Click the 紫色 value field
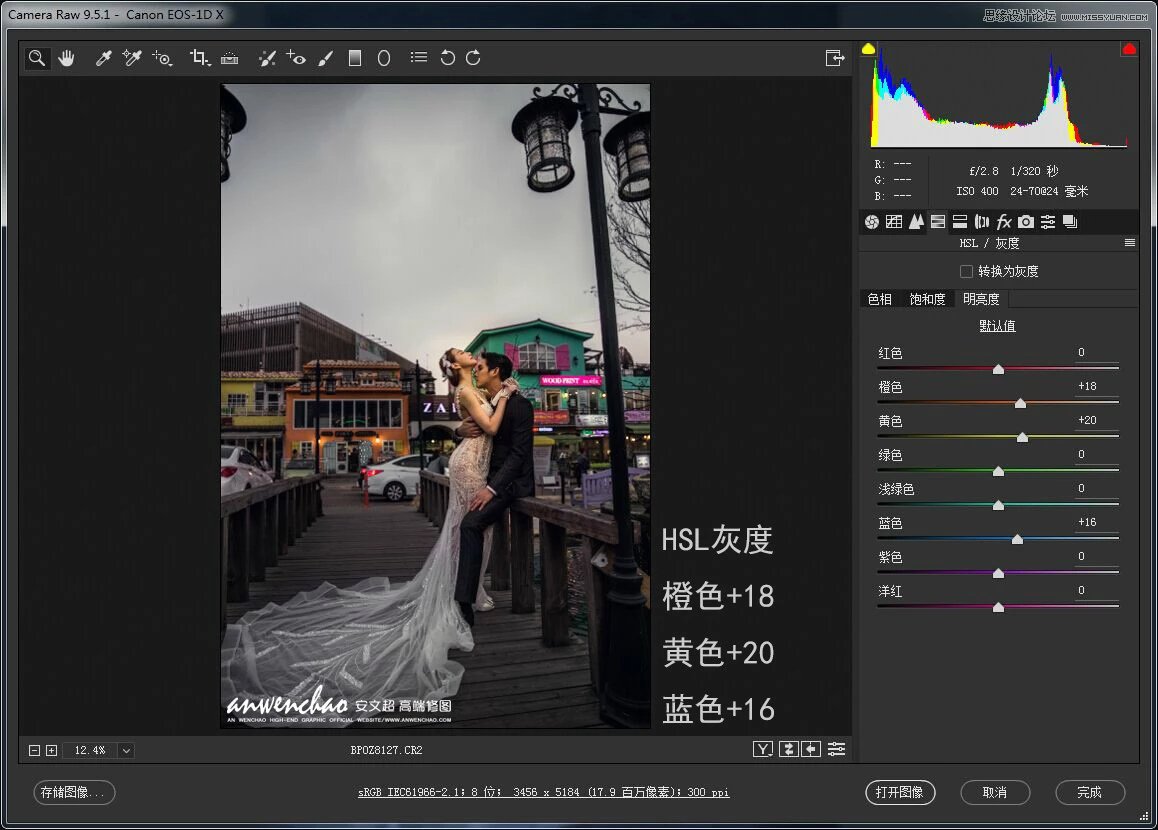Screen dimensions: 1158x830 [1096, 556]
